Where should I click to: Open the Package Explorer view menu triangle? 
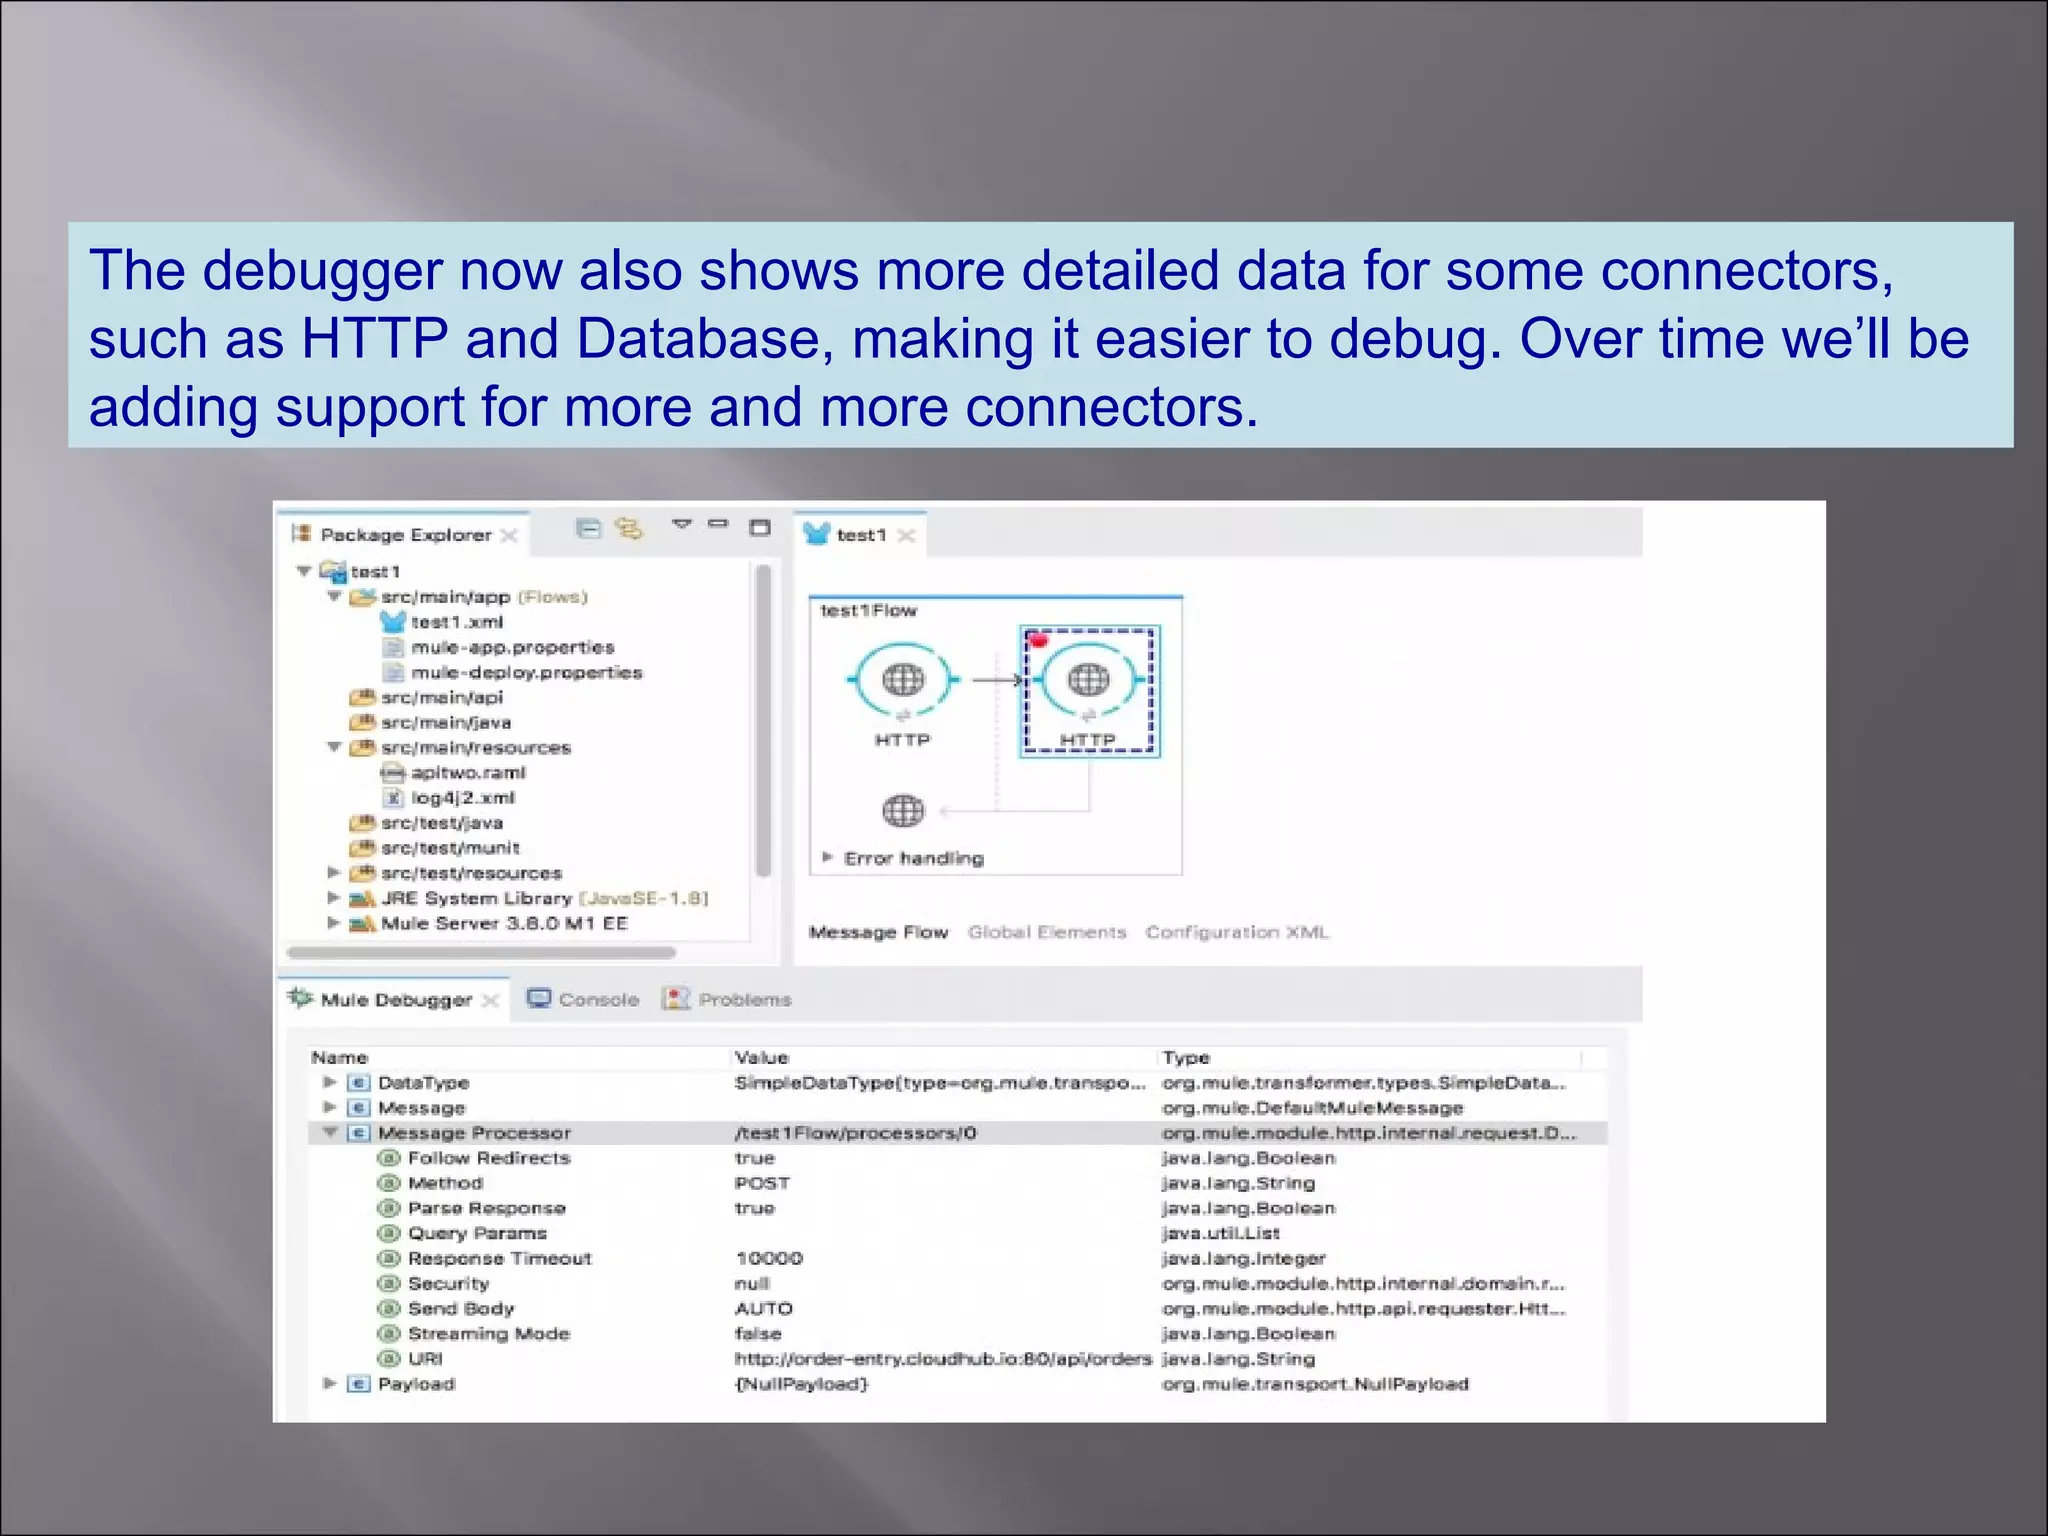(x=681, y=524)
